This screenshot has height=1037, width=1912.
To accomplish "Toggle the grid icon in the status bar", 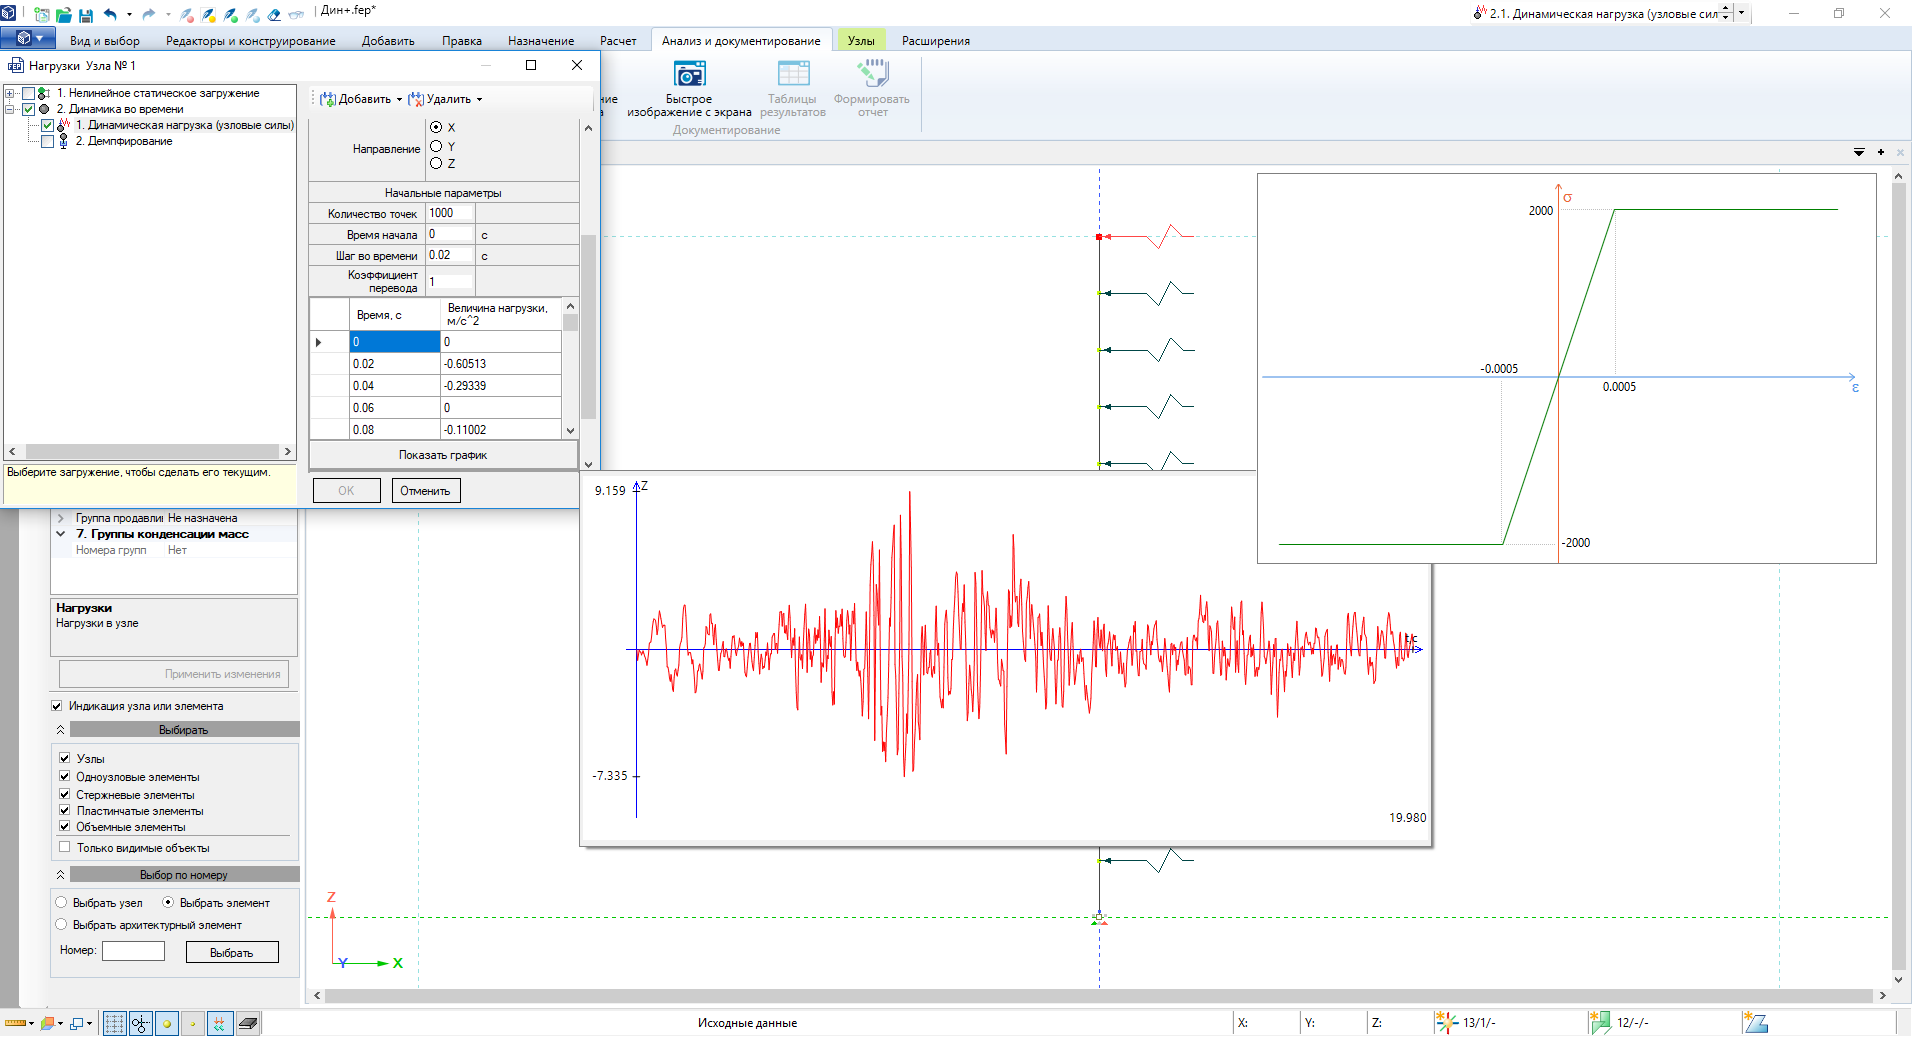I will [x=114, y=1023].
